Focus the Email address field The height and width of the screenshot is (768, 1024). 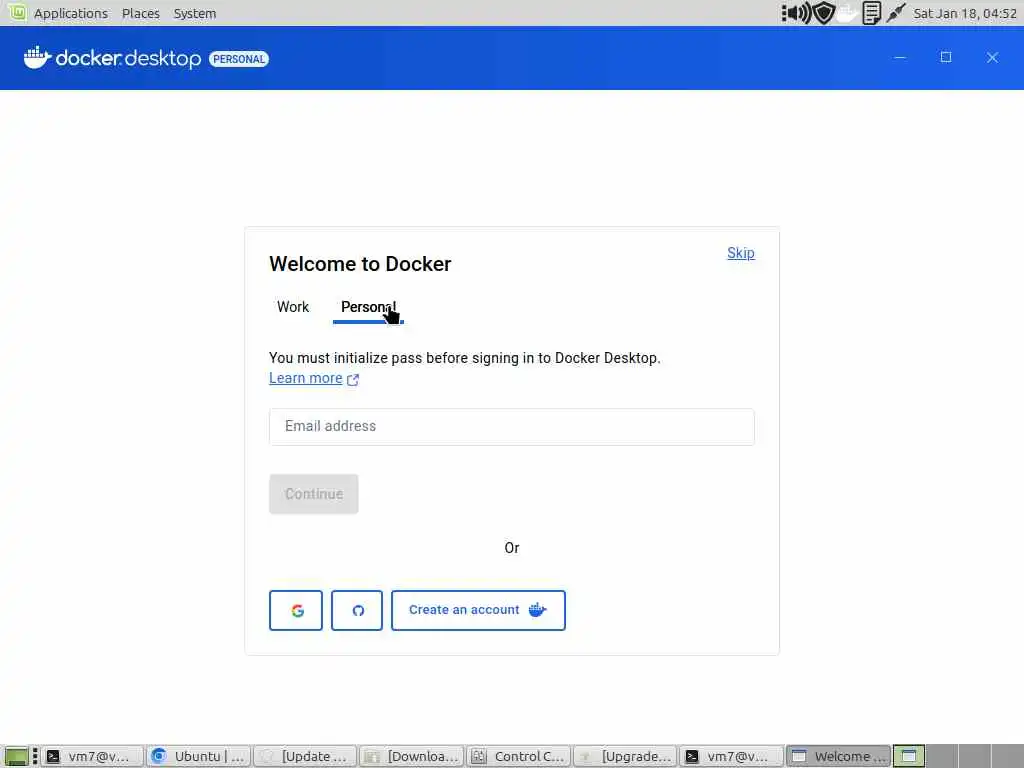click(511, 426)
